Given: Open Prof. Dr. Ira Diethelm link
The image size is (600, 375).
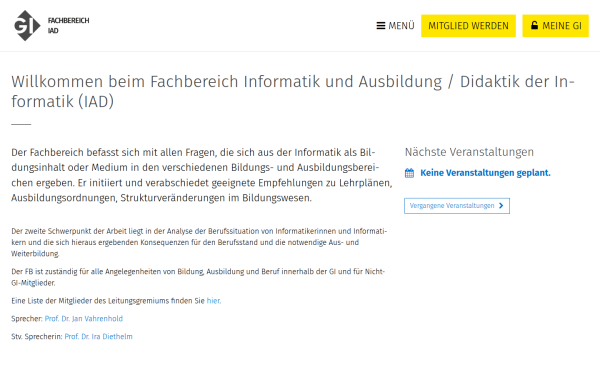Looking at the screenshot, I should pyautogui.click(x=98, y=337).
